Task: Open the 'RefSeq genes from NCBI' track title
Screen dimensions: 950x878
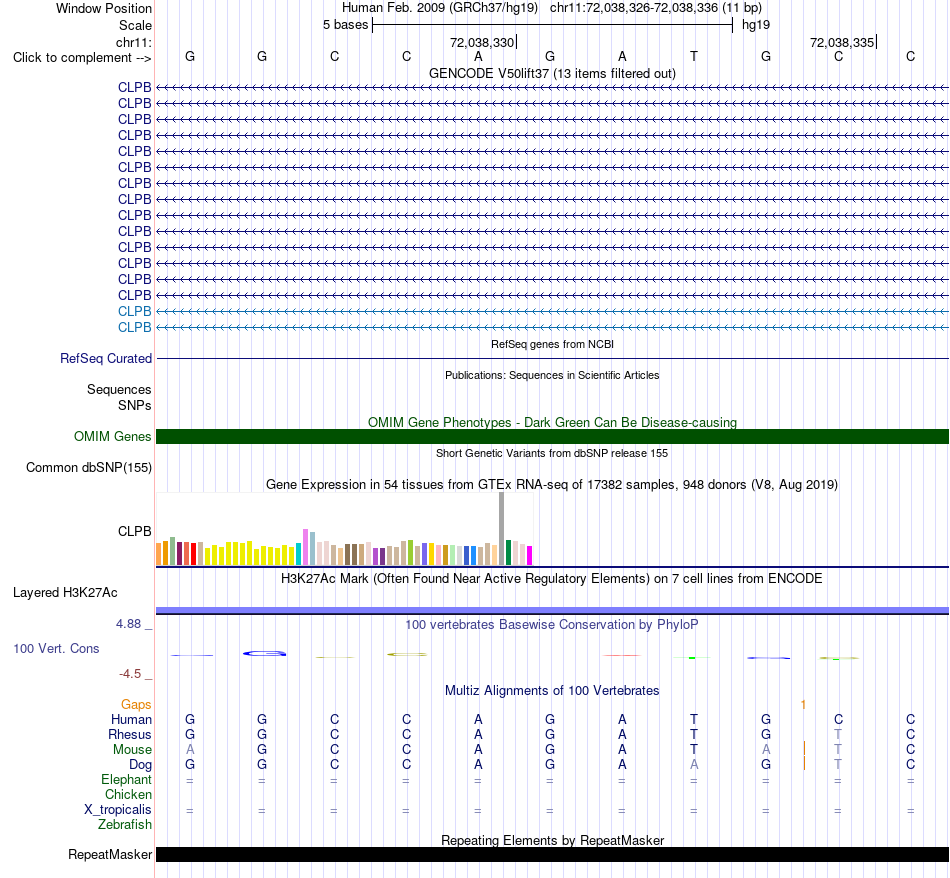Action: [x=552, y=344]
